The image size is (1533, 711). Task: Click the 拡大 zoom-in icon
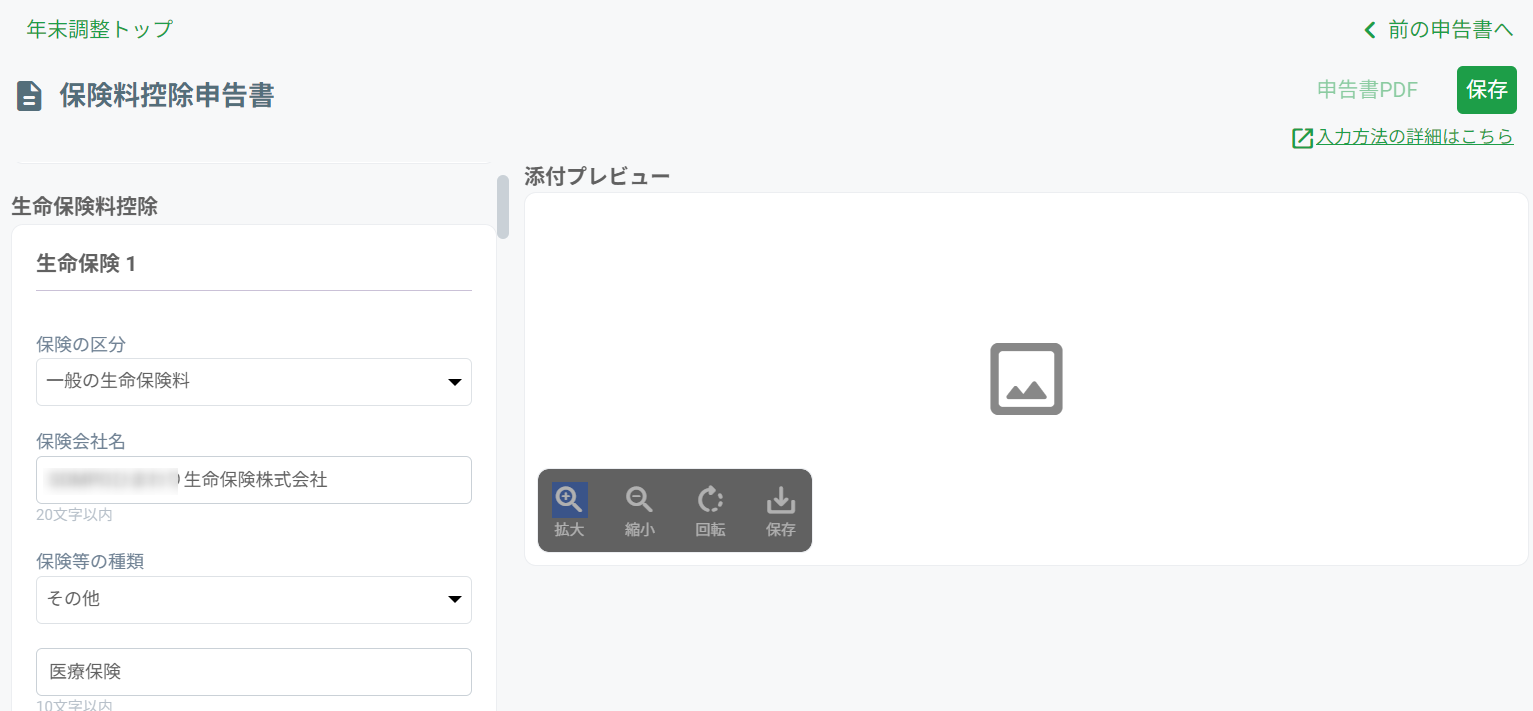click(569, 499)
